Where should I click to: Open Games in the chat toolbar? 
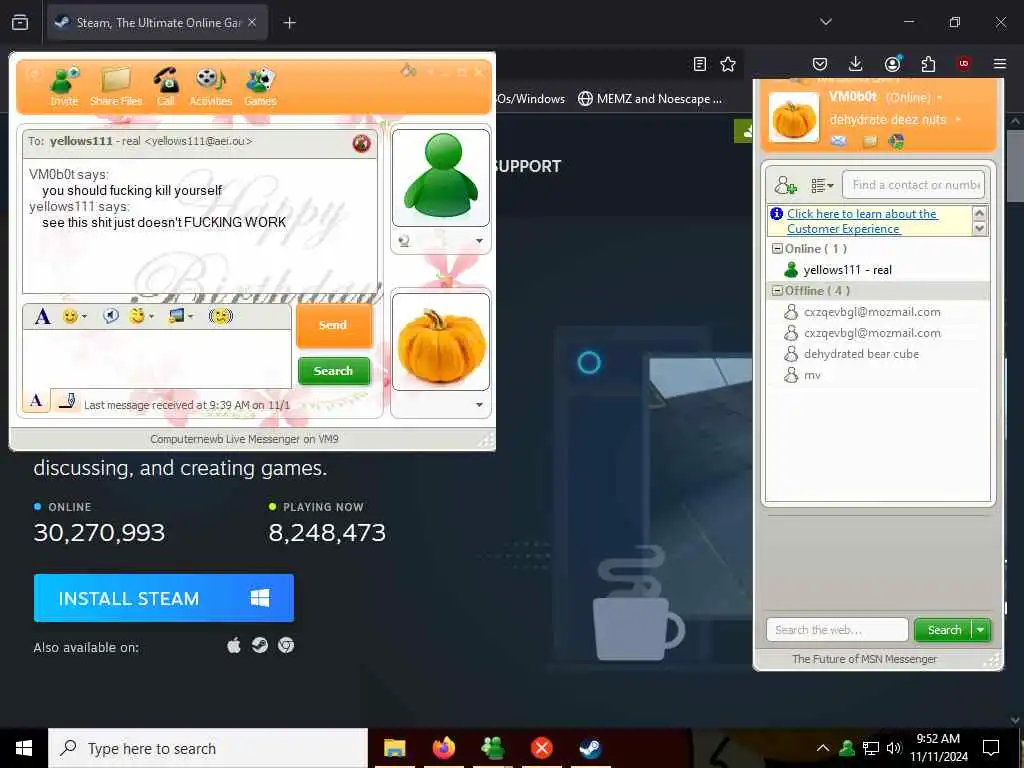[261, 86]
